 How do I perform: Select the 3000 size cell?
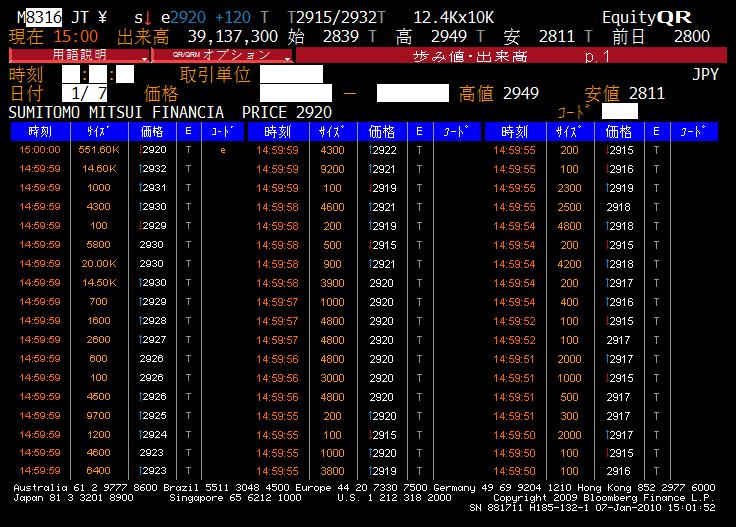click(x=332, y=378)
